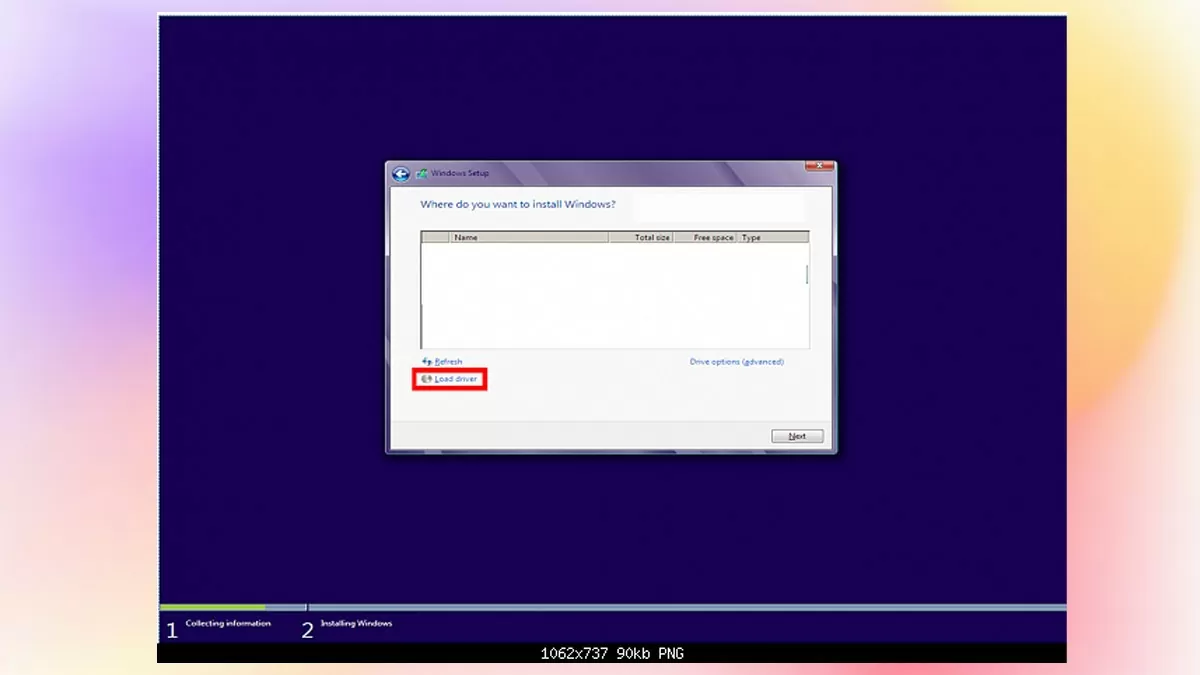Click the Windows Setup icon in title bar
This screenshot has width=1200, height=675.
(x=421, y=172)
